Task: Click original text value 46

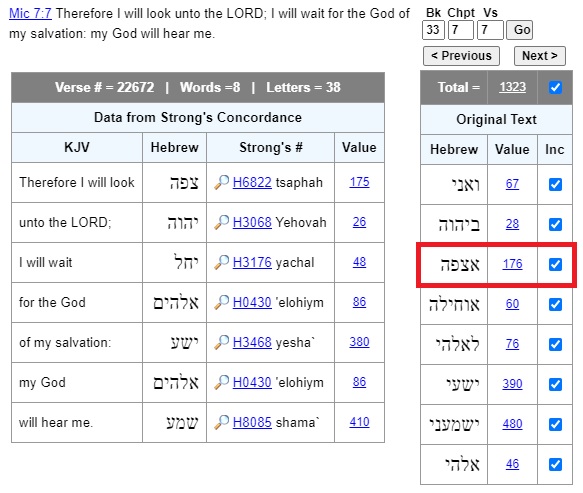Action: pos(512,464)
